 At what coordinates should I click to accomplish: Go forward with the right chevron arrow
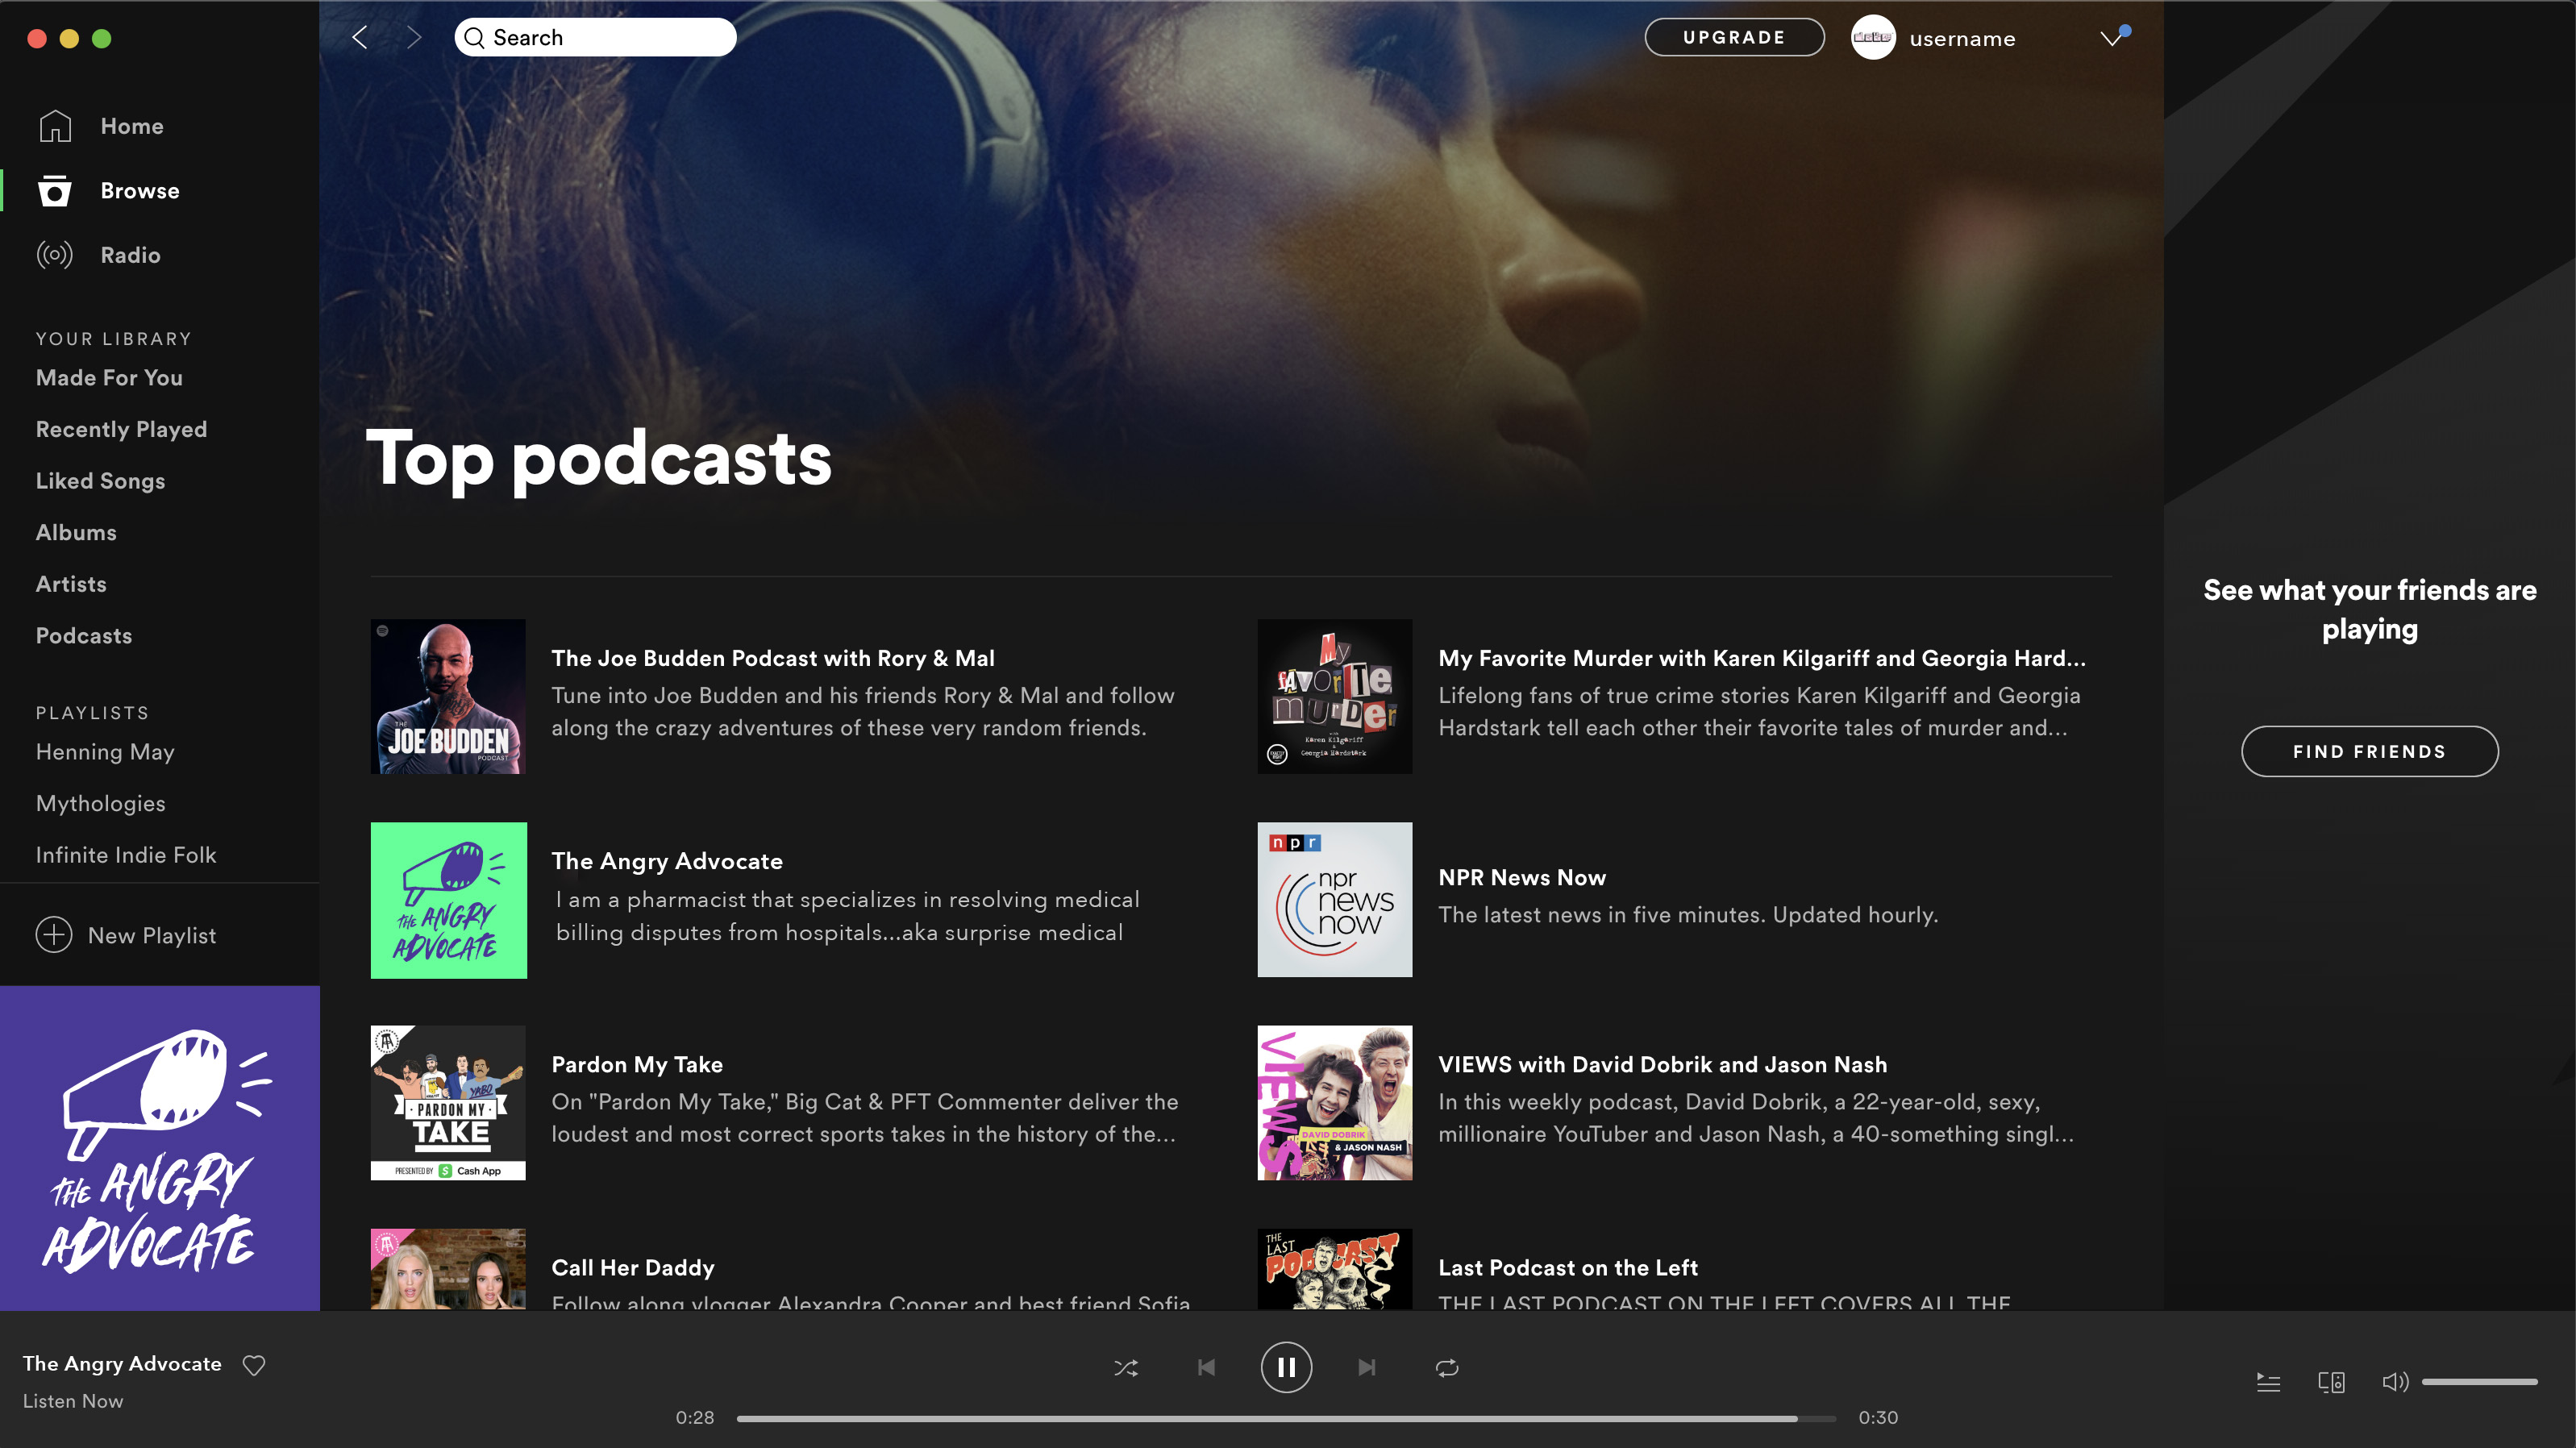click(x=414, y=38)
